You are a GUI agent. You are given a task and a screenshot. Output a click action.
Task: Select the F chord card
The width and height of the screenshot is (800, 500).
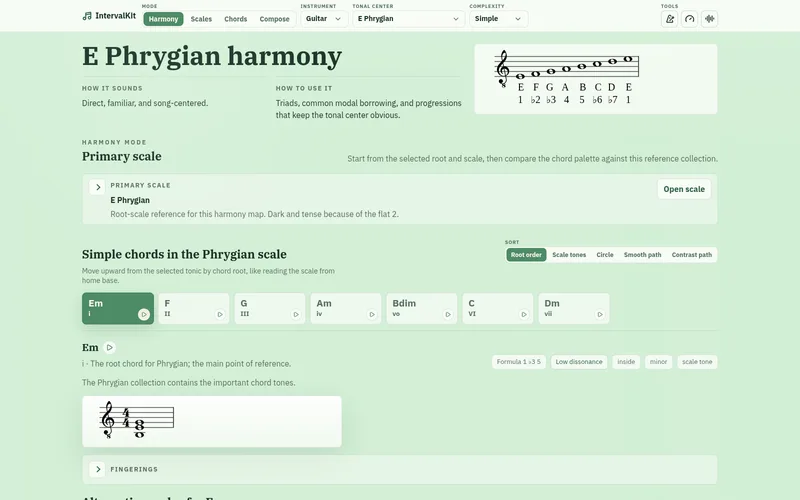click(x=194, y=308)
